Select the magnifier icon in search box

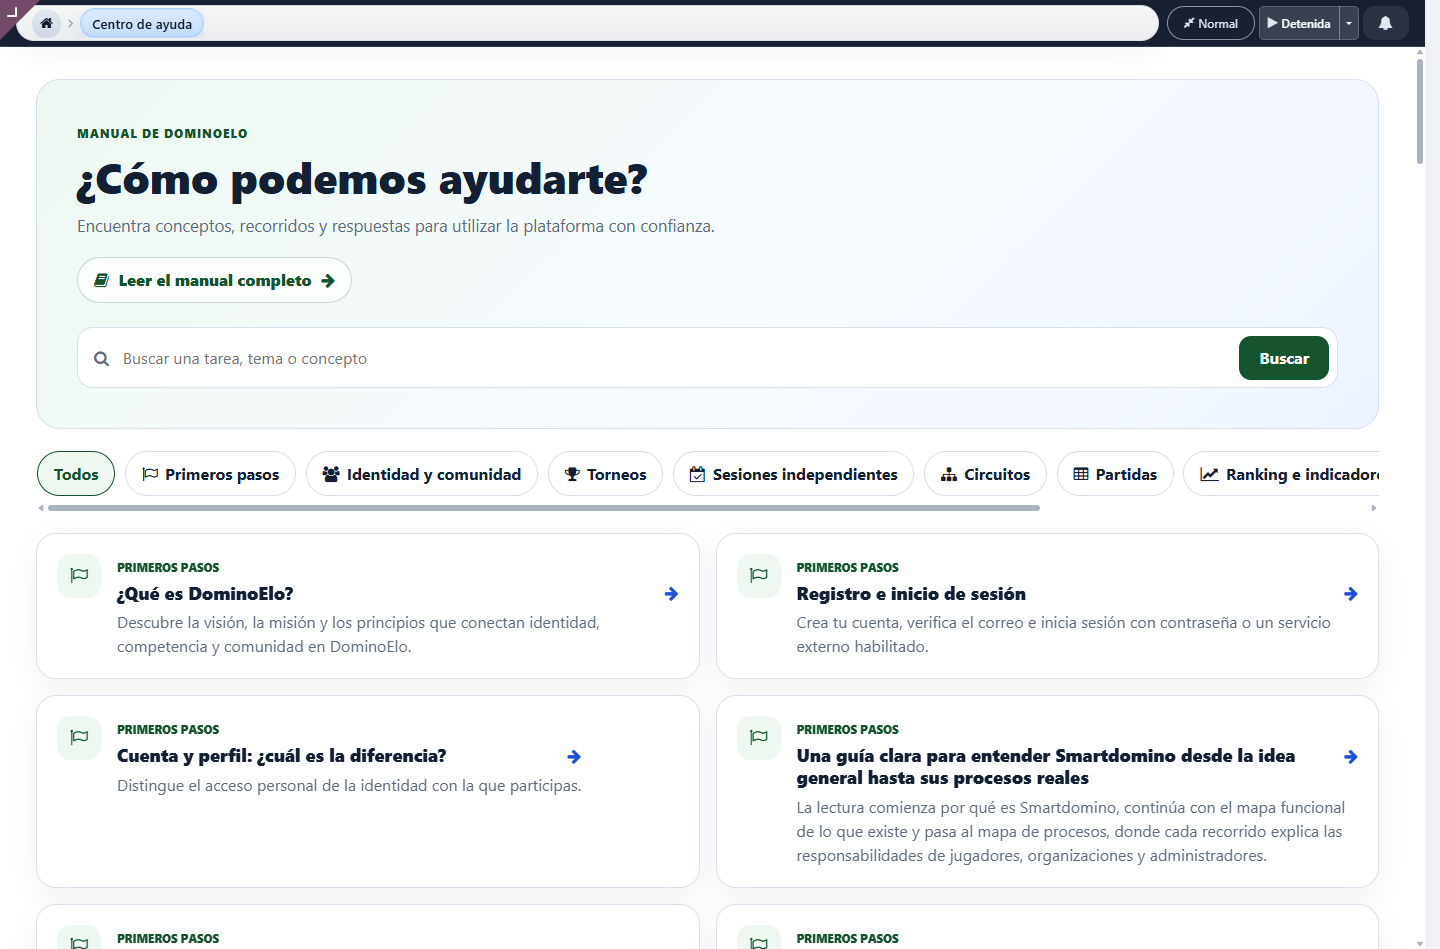point(101,358)
